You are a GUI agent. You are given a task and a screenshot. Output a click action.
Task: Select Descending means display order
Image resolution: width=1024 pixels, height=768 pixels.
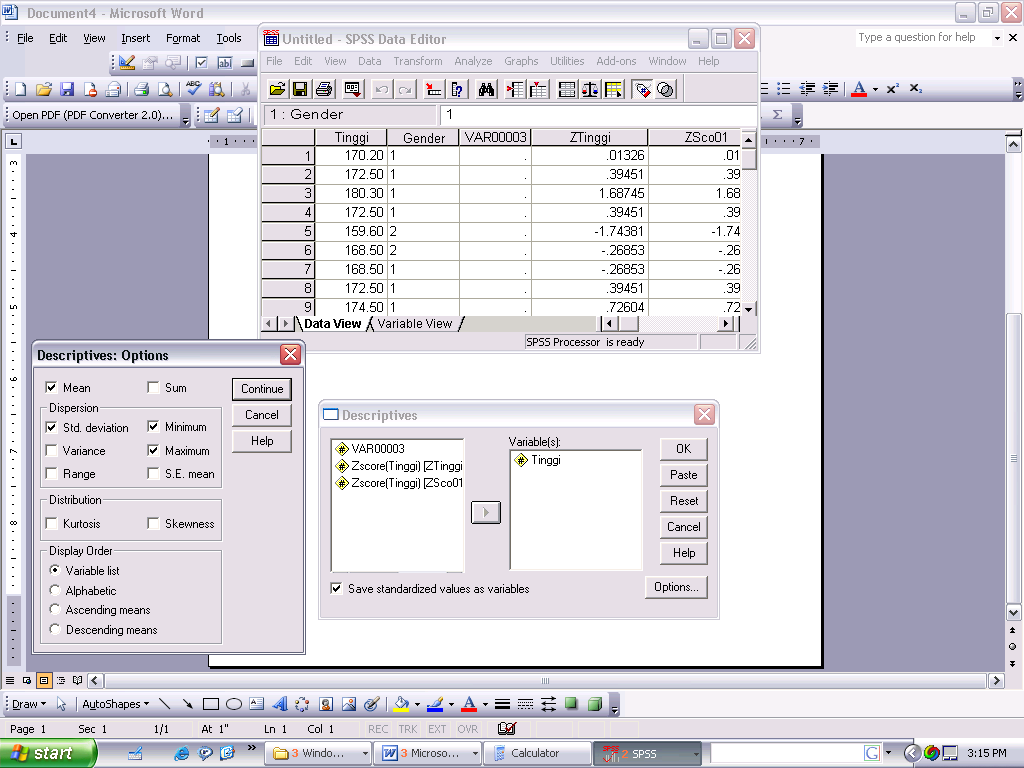55,630
